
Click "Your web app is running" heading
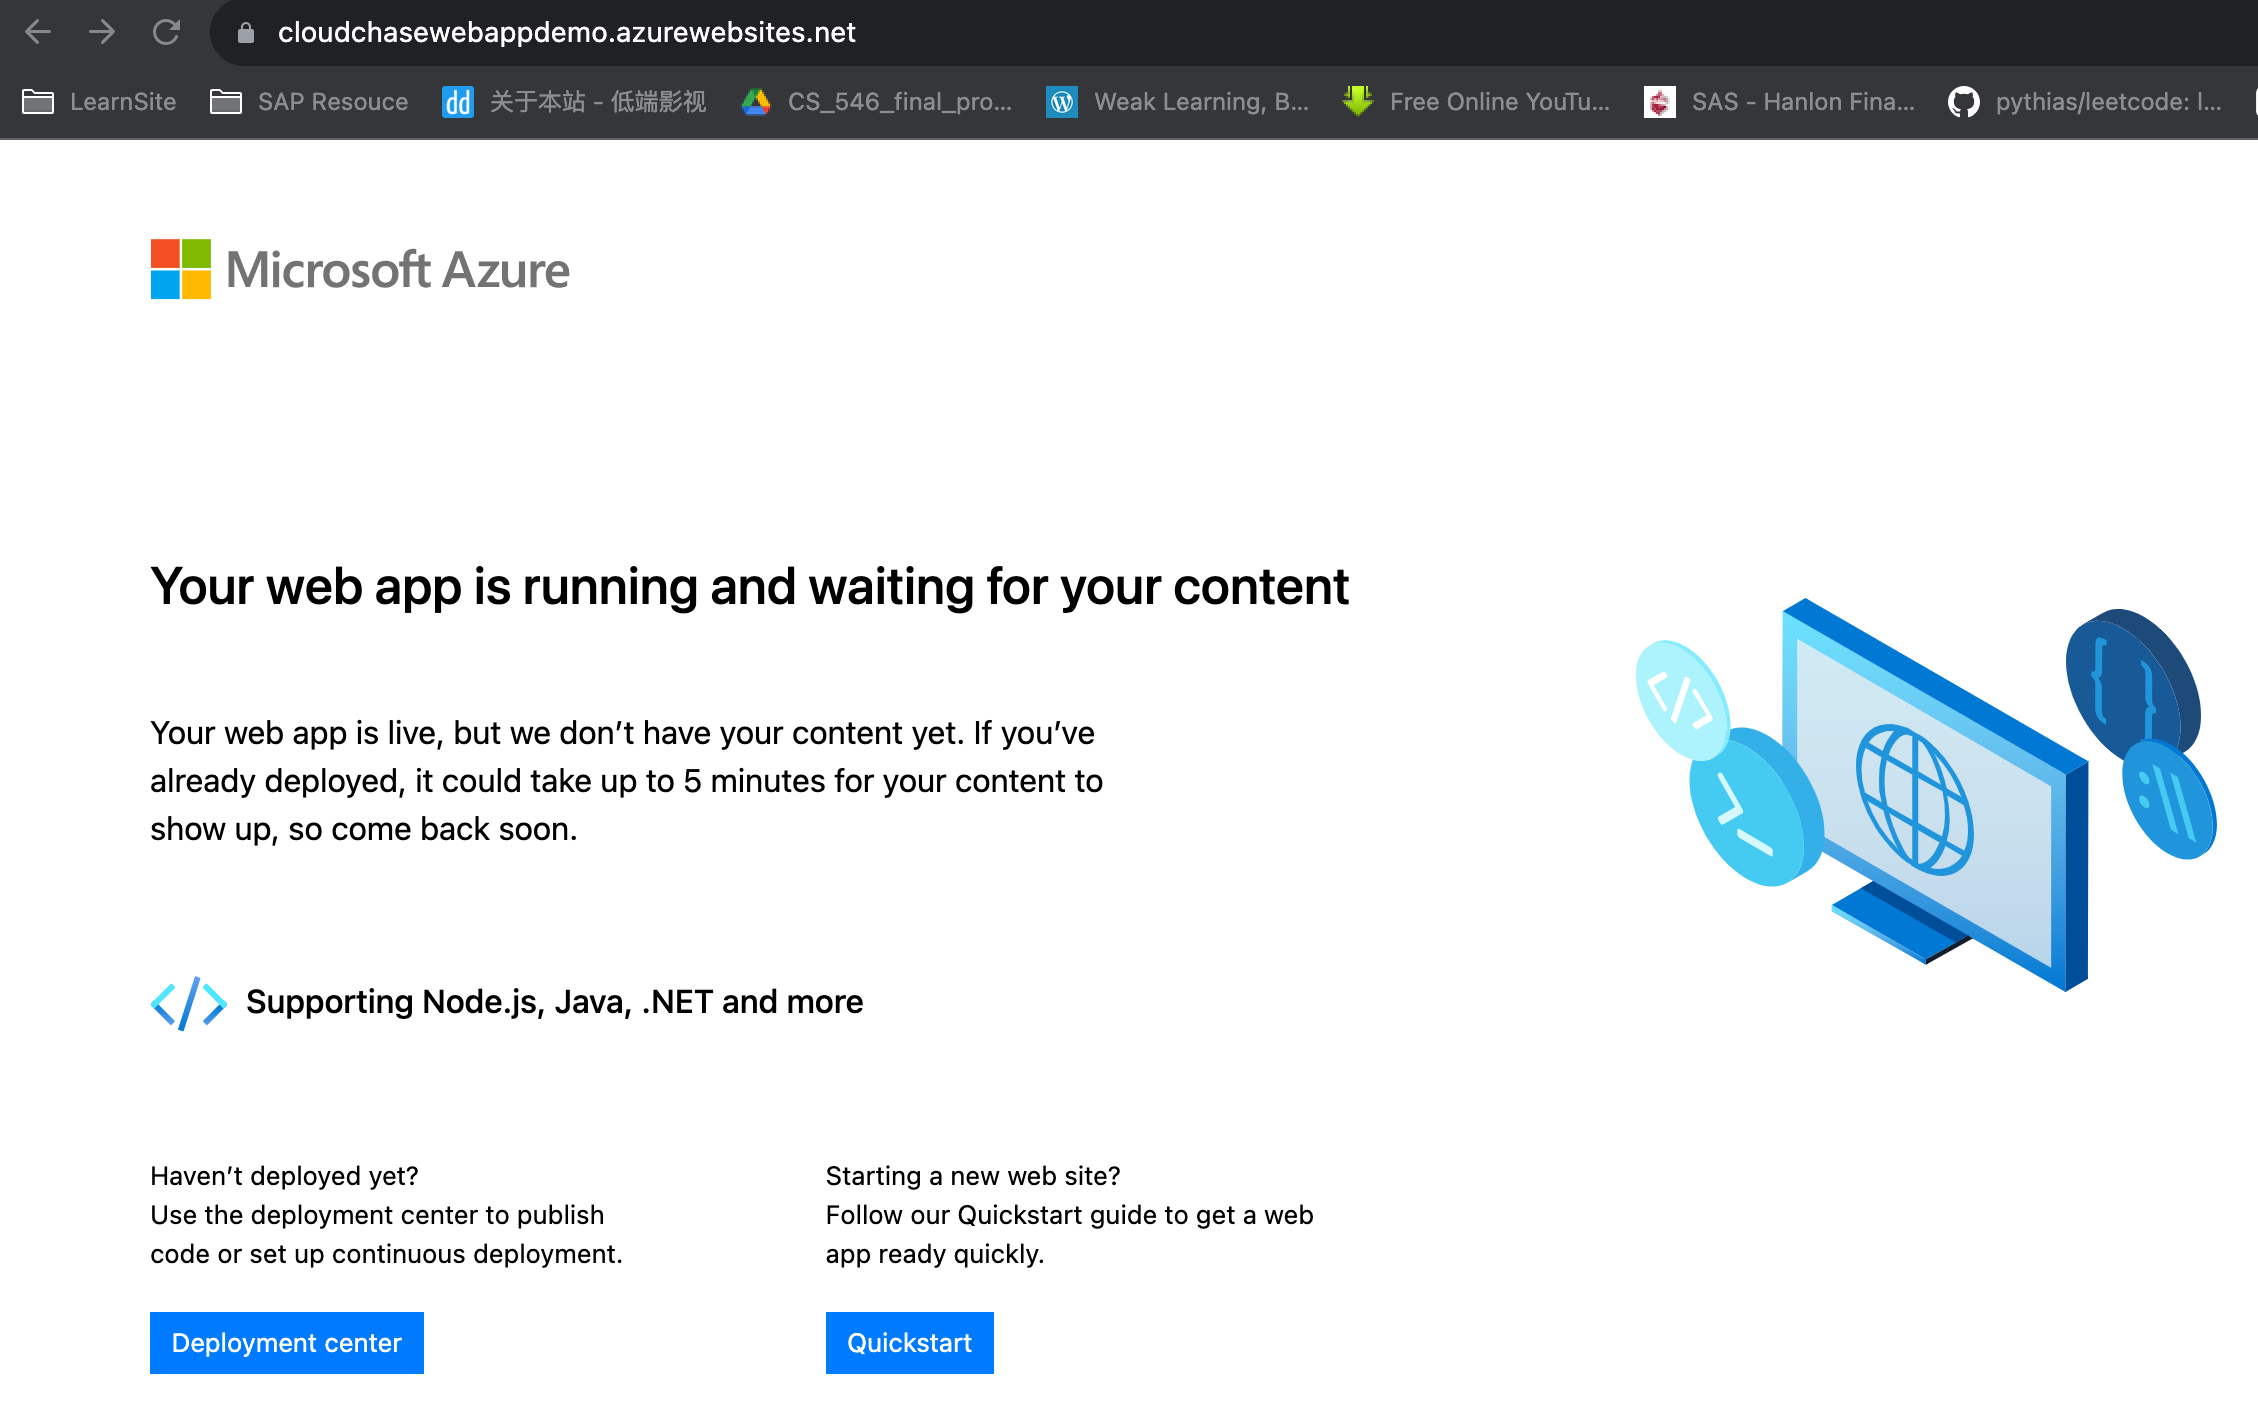[x=749, y=586]
